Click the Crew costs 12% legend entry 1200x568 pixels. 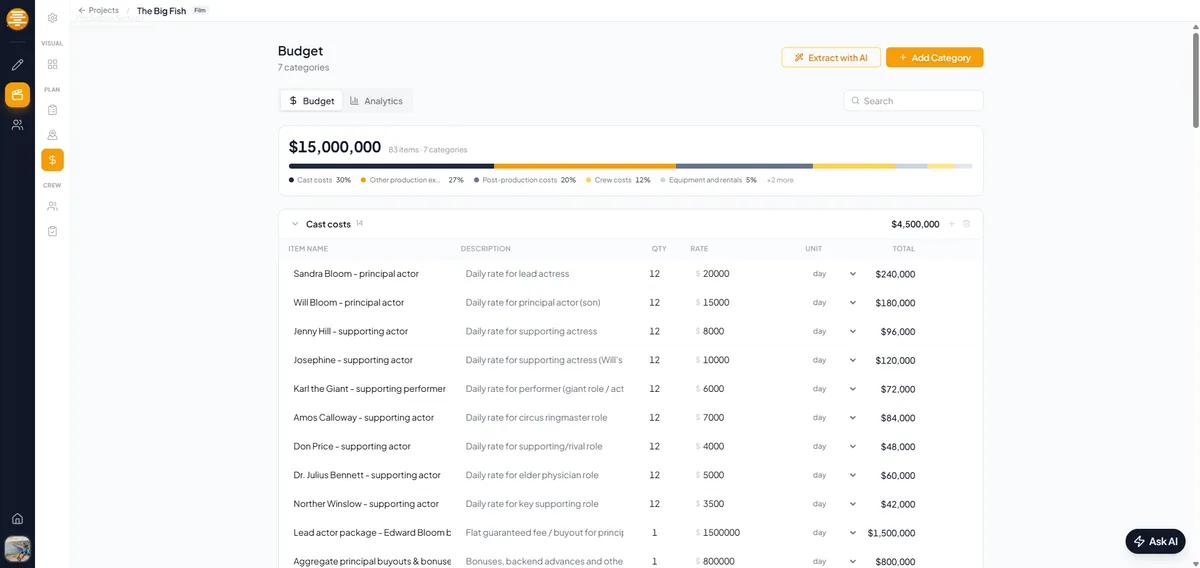tap(619, 180)
